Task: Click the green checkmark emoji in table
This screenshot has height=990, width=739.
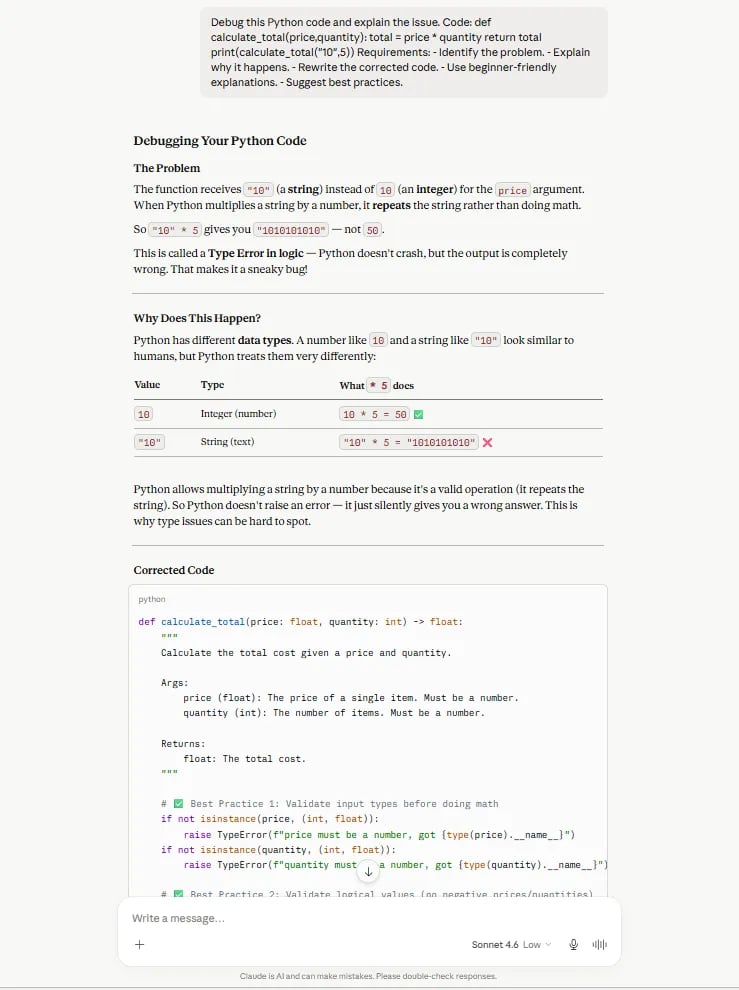Action: [418, 414]
